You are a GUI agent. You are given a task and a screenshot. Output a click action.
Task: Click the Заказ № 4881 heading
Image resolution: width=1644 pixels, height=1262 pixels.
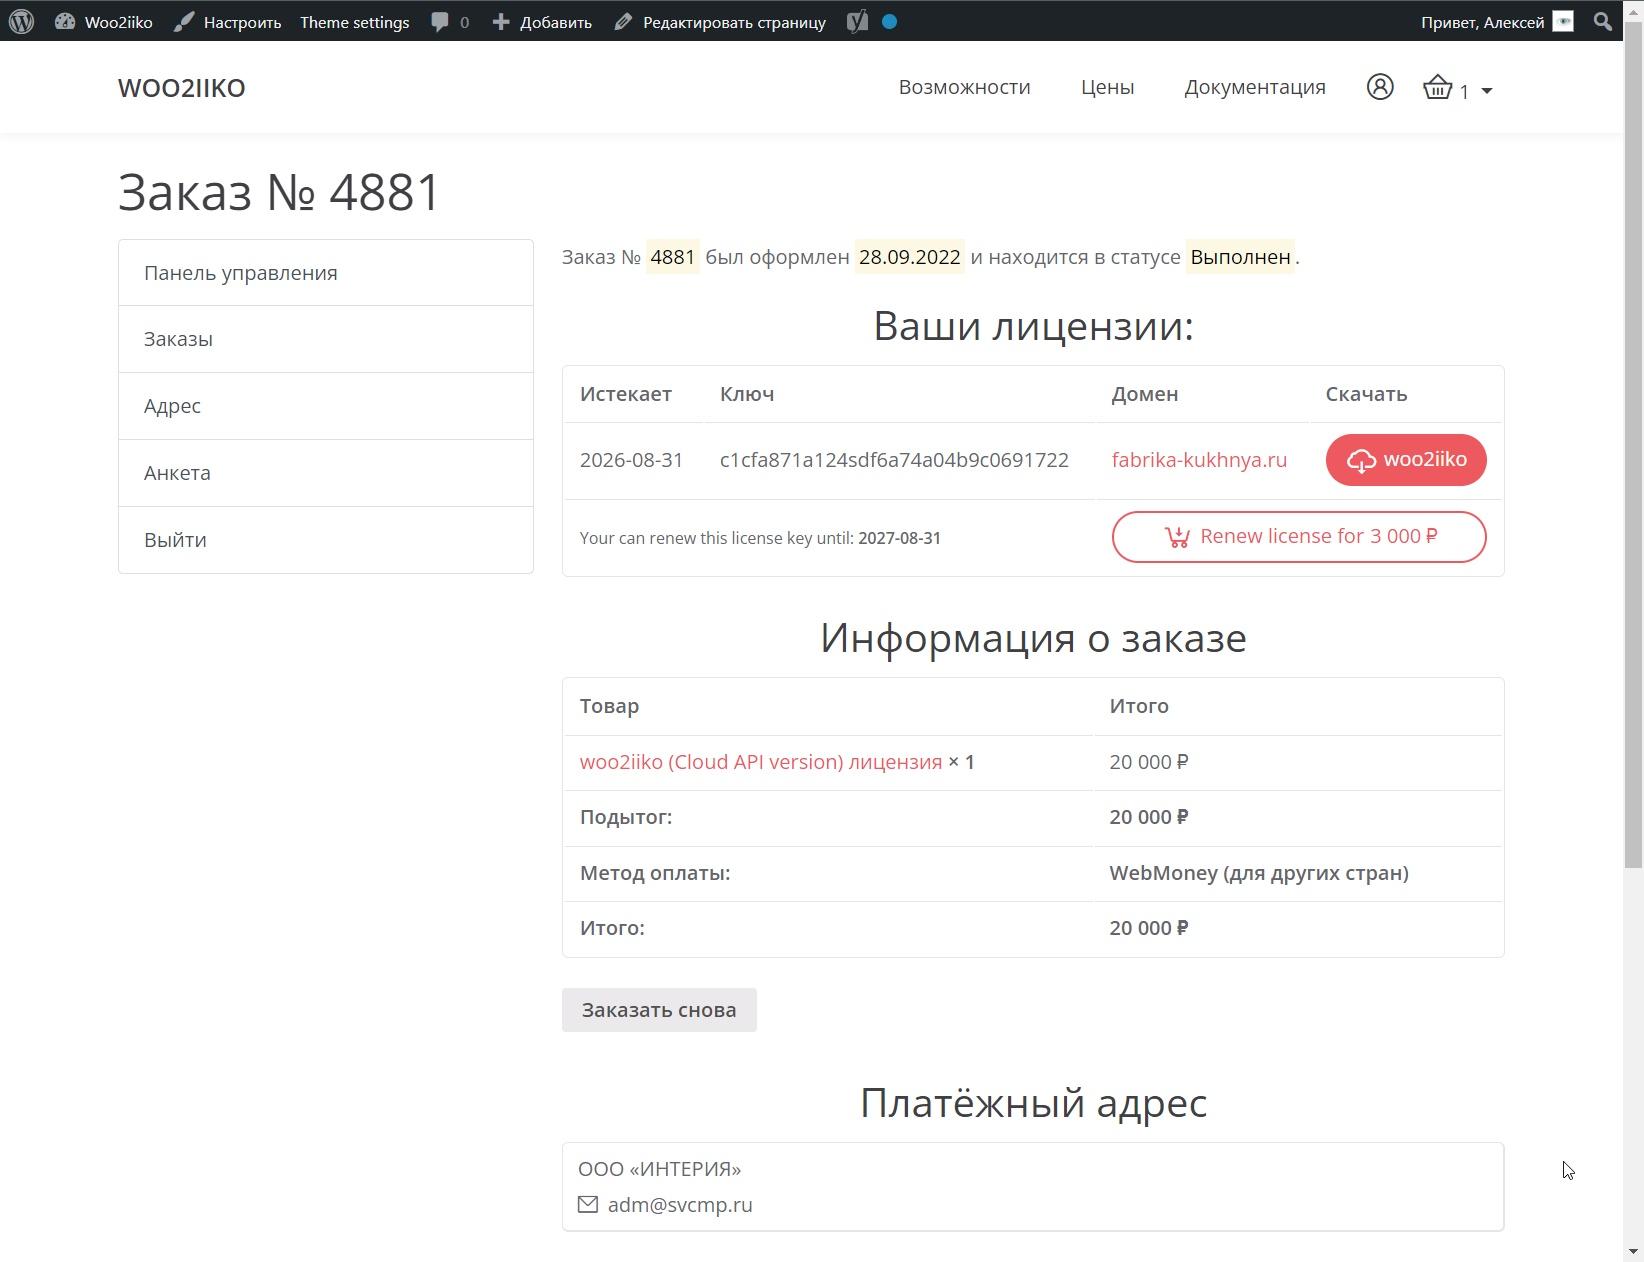(x=279, y=192)
